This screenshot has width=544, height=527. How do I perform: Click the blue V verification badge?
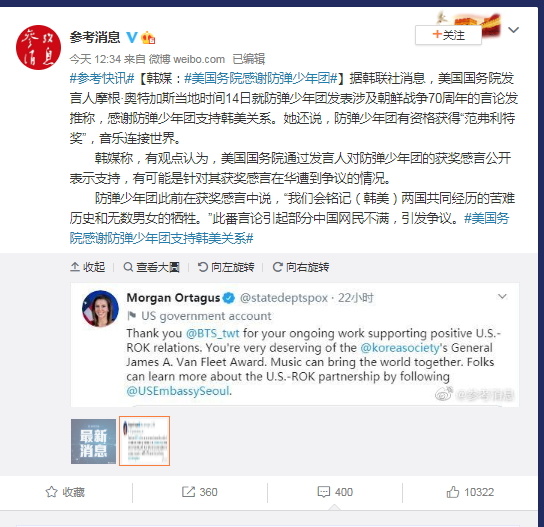[x=131, y=37]
